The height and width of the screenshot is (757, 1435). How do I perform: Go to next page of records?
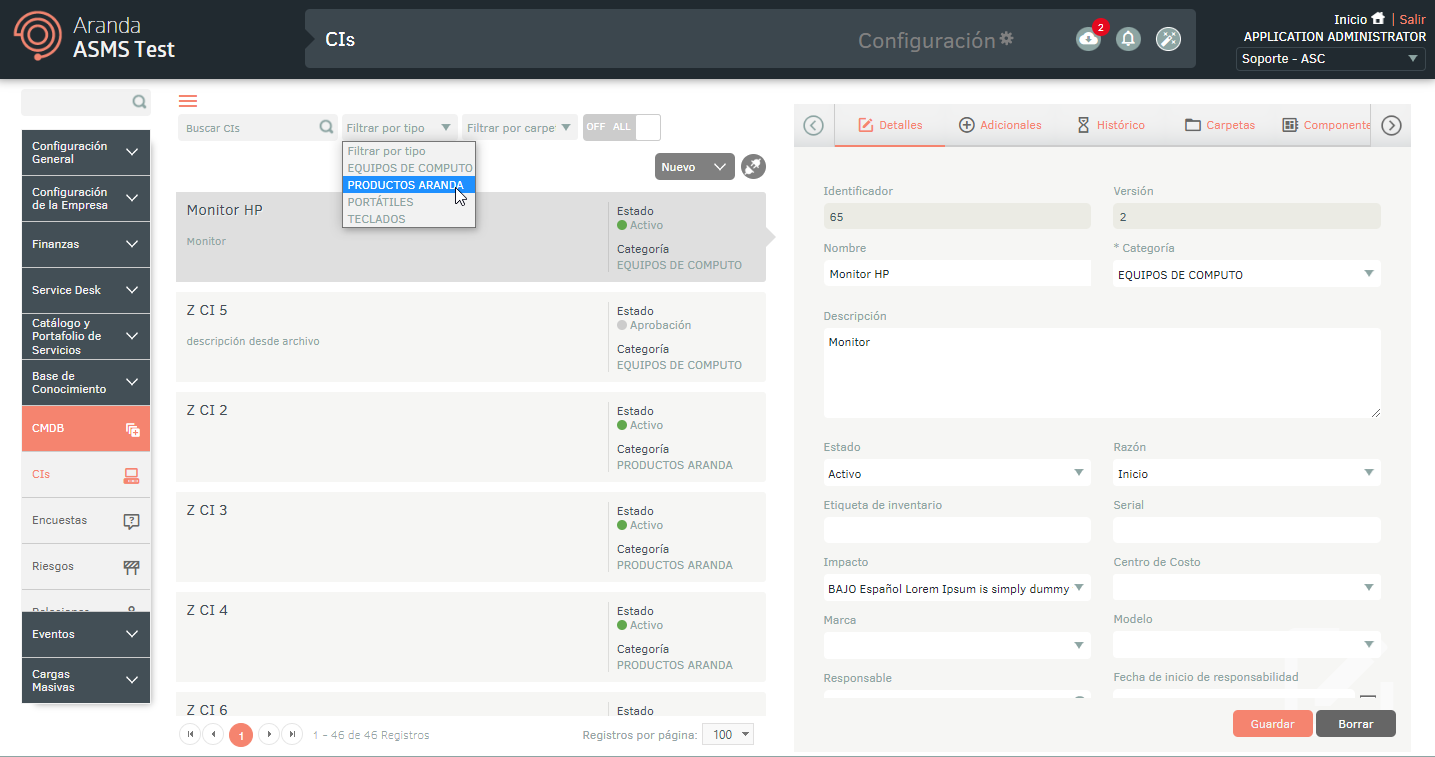[x=268, y=734]
